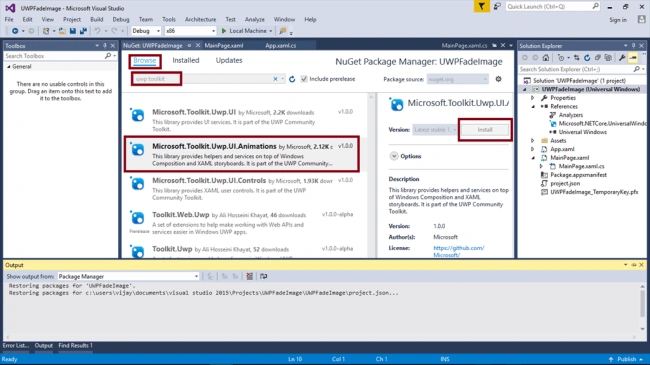Open the Find Results 1 bottom tab
This screenshot has height=365, width=650.
pyautogui.click(x=75, y=346)
